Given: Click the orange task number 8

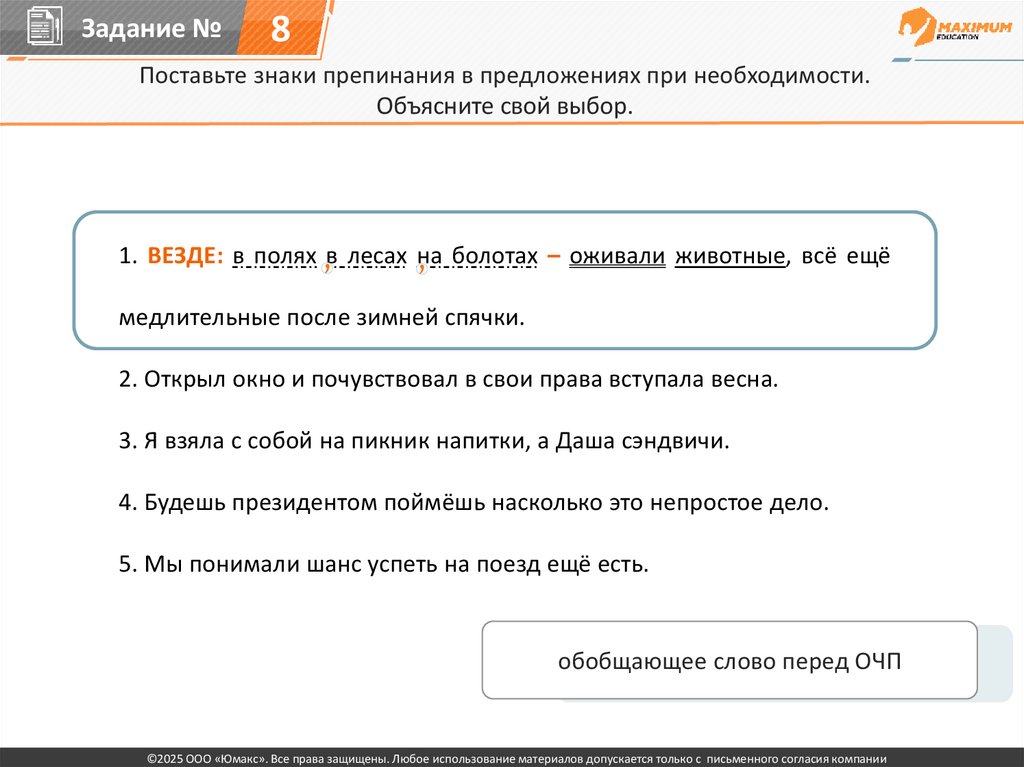Looking at the screenshot, I should pyautogui.click(x=280, y=29).
